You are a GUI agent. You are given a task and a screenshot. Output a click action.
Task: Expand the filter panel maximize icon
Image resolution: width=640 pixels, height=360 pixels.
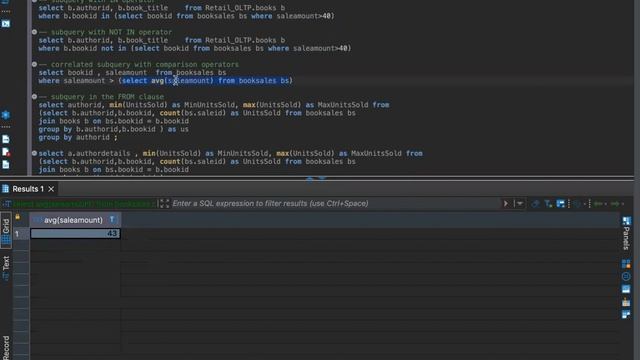tap(164, 203)
